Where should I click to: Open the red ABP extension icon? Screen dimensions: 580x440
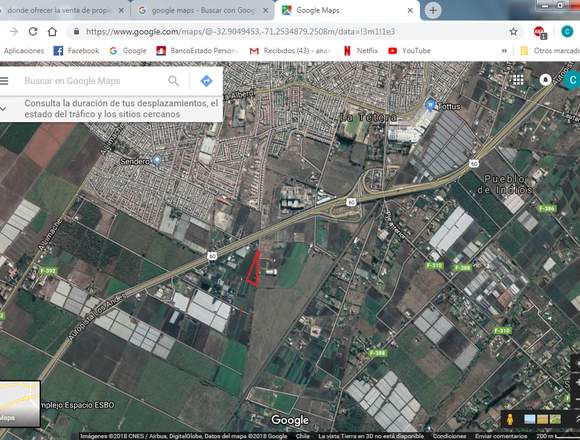[x=540, y=32]
